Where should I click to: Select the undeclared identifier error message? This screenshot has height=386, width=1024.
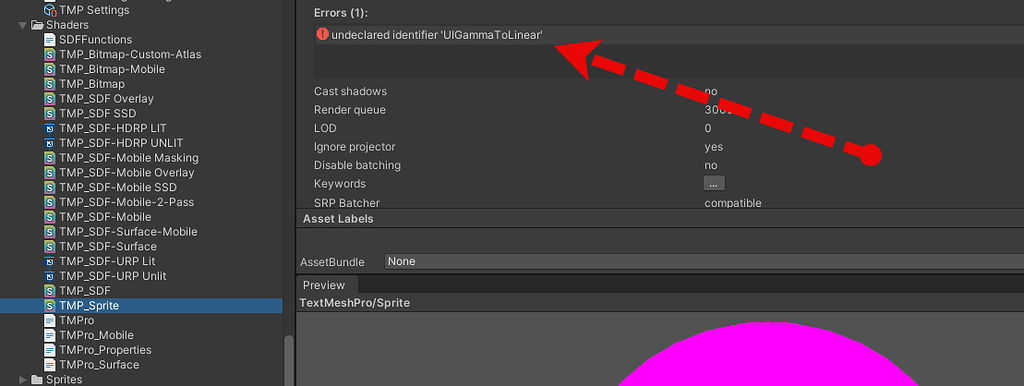437,35
